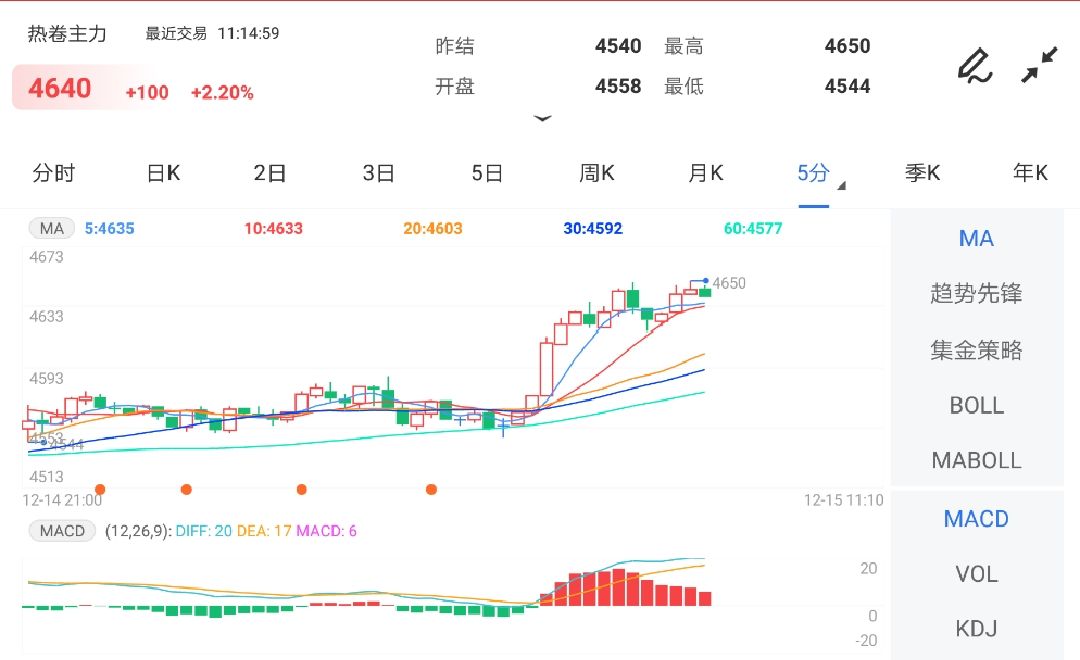Click the 20:4603 moving average value

(x=433, y=228)
